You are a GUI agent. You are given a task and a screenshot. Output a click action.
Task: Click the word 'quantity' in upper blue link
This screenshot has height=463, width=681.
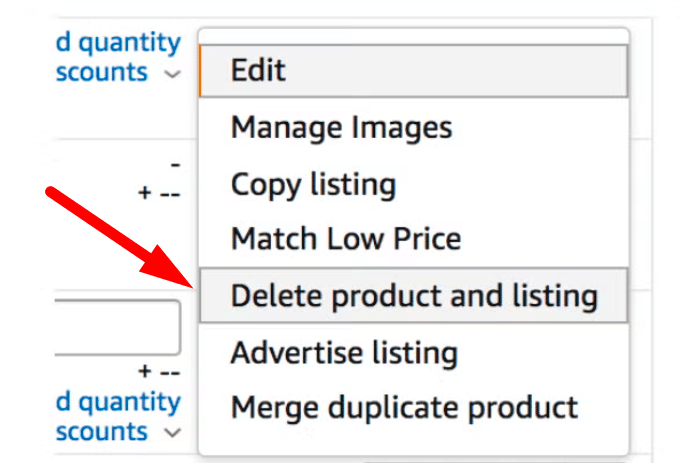coord(129,44)
